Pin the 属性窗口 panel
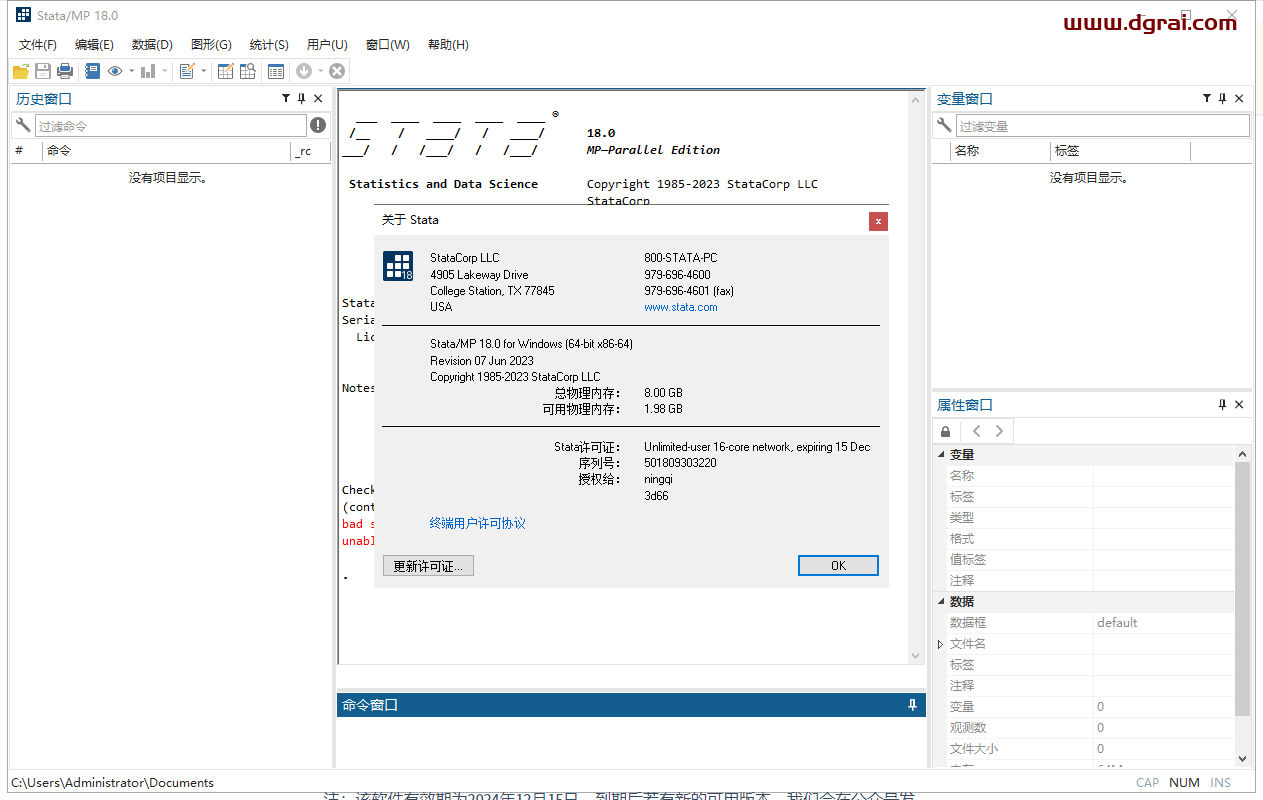This screenshot has height=800, width=1263. (x=1222, y=404)
